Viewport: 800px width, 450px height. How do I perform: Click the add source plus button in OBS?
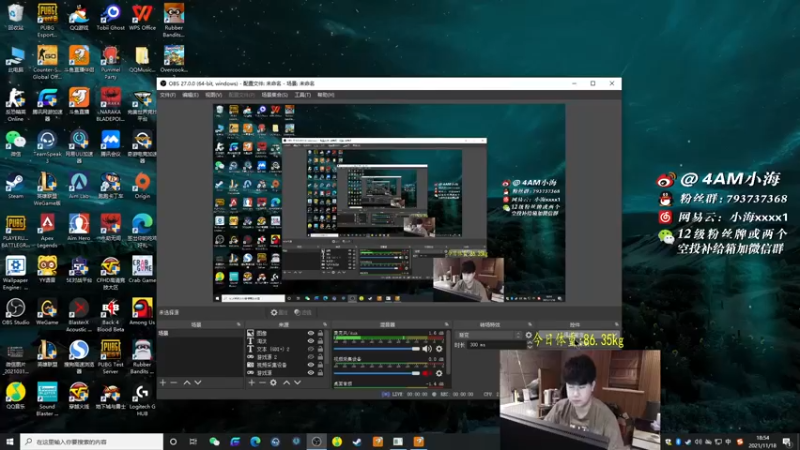click(x=252, y=383)
